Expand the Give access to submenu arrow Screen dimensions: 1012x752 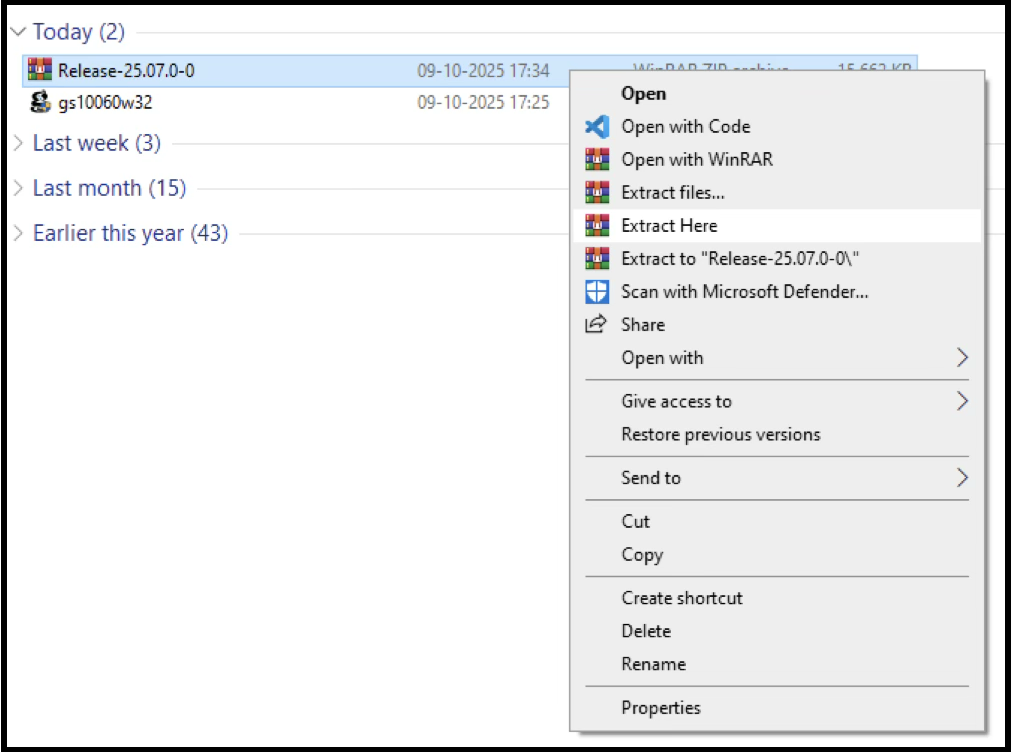pos(962,401)
